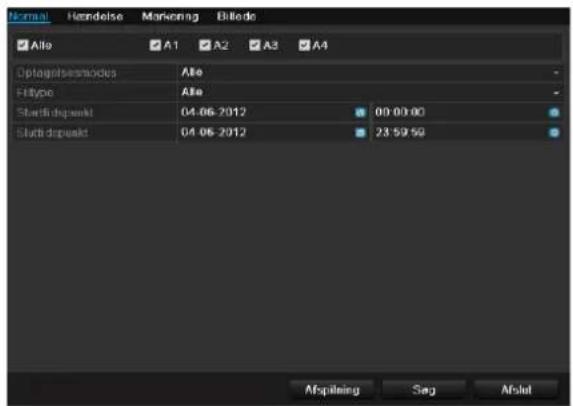Viewport: 573px width, 406px height.
Task: Click the Søg search button
Action: 424,390
